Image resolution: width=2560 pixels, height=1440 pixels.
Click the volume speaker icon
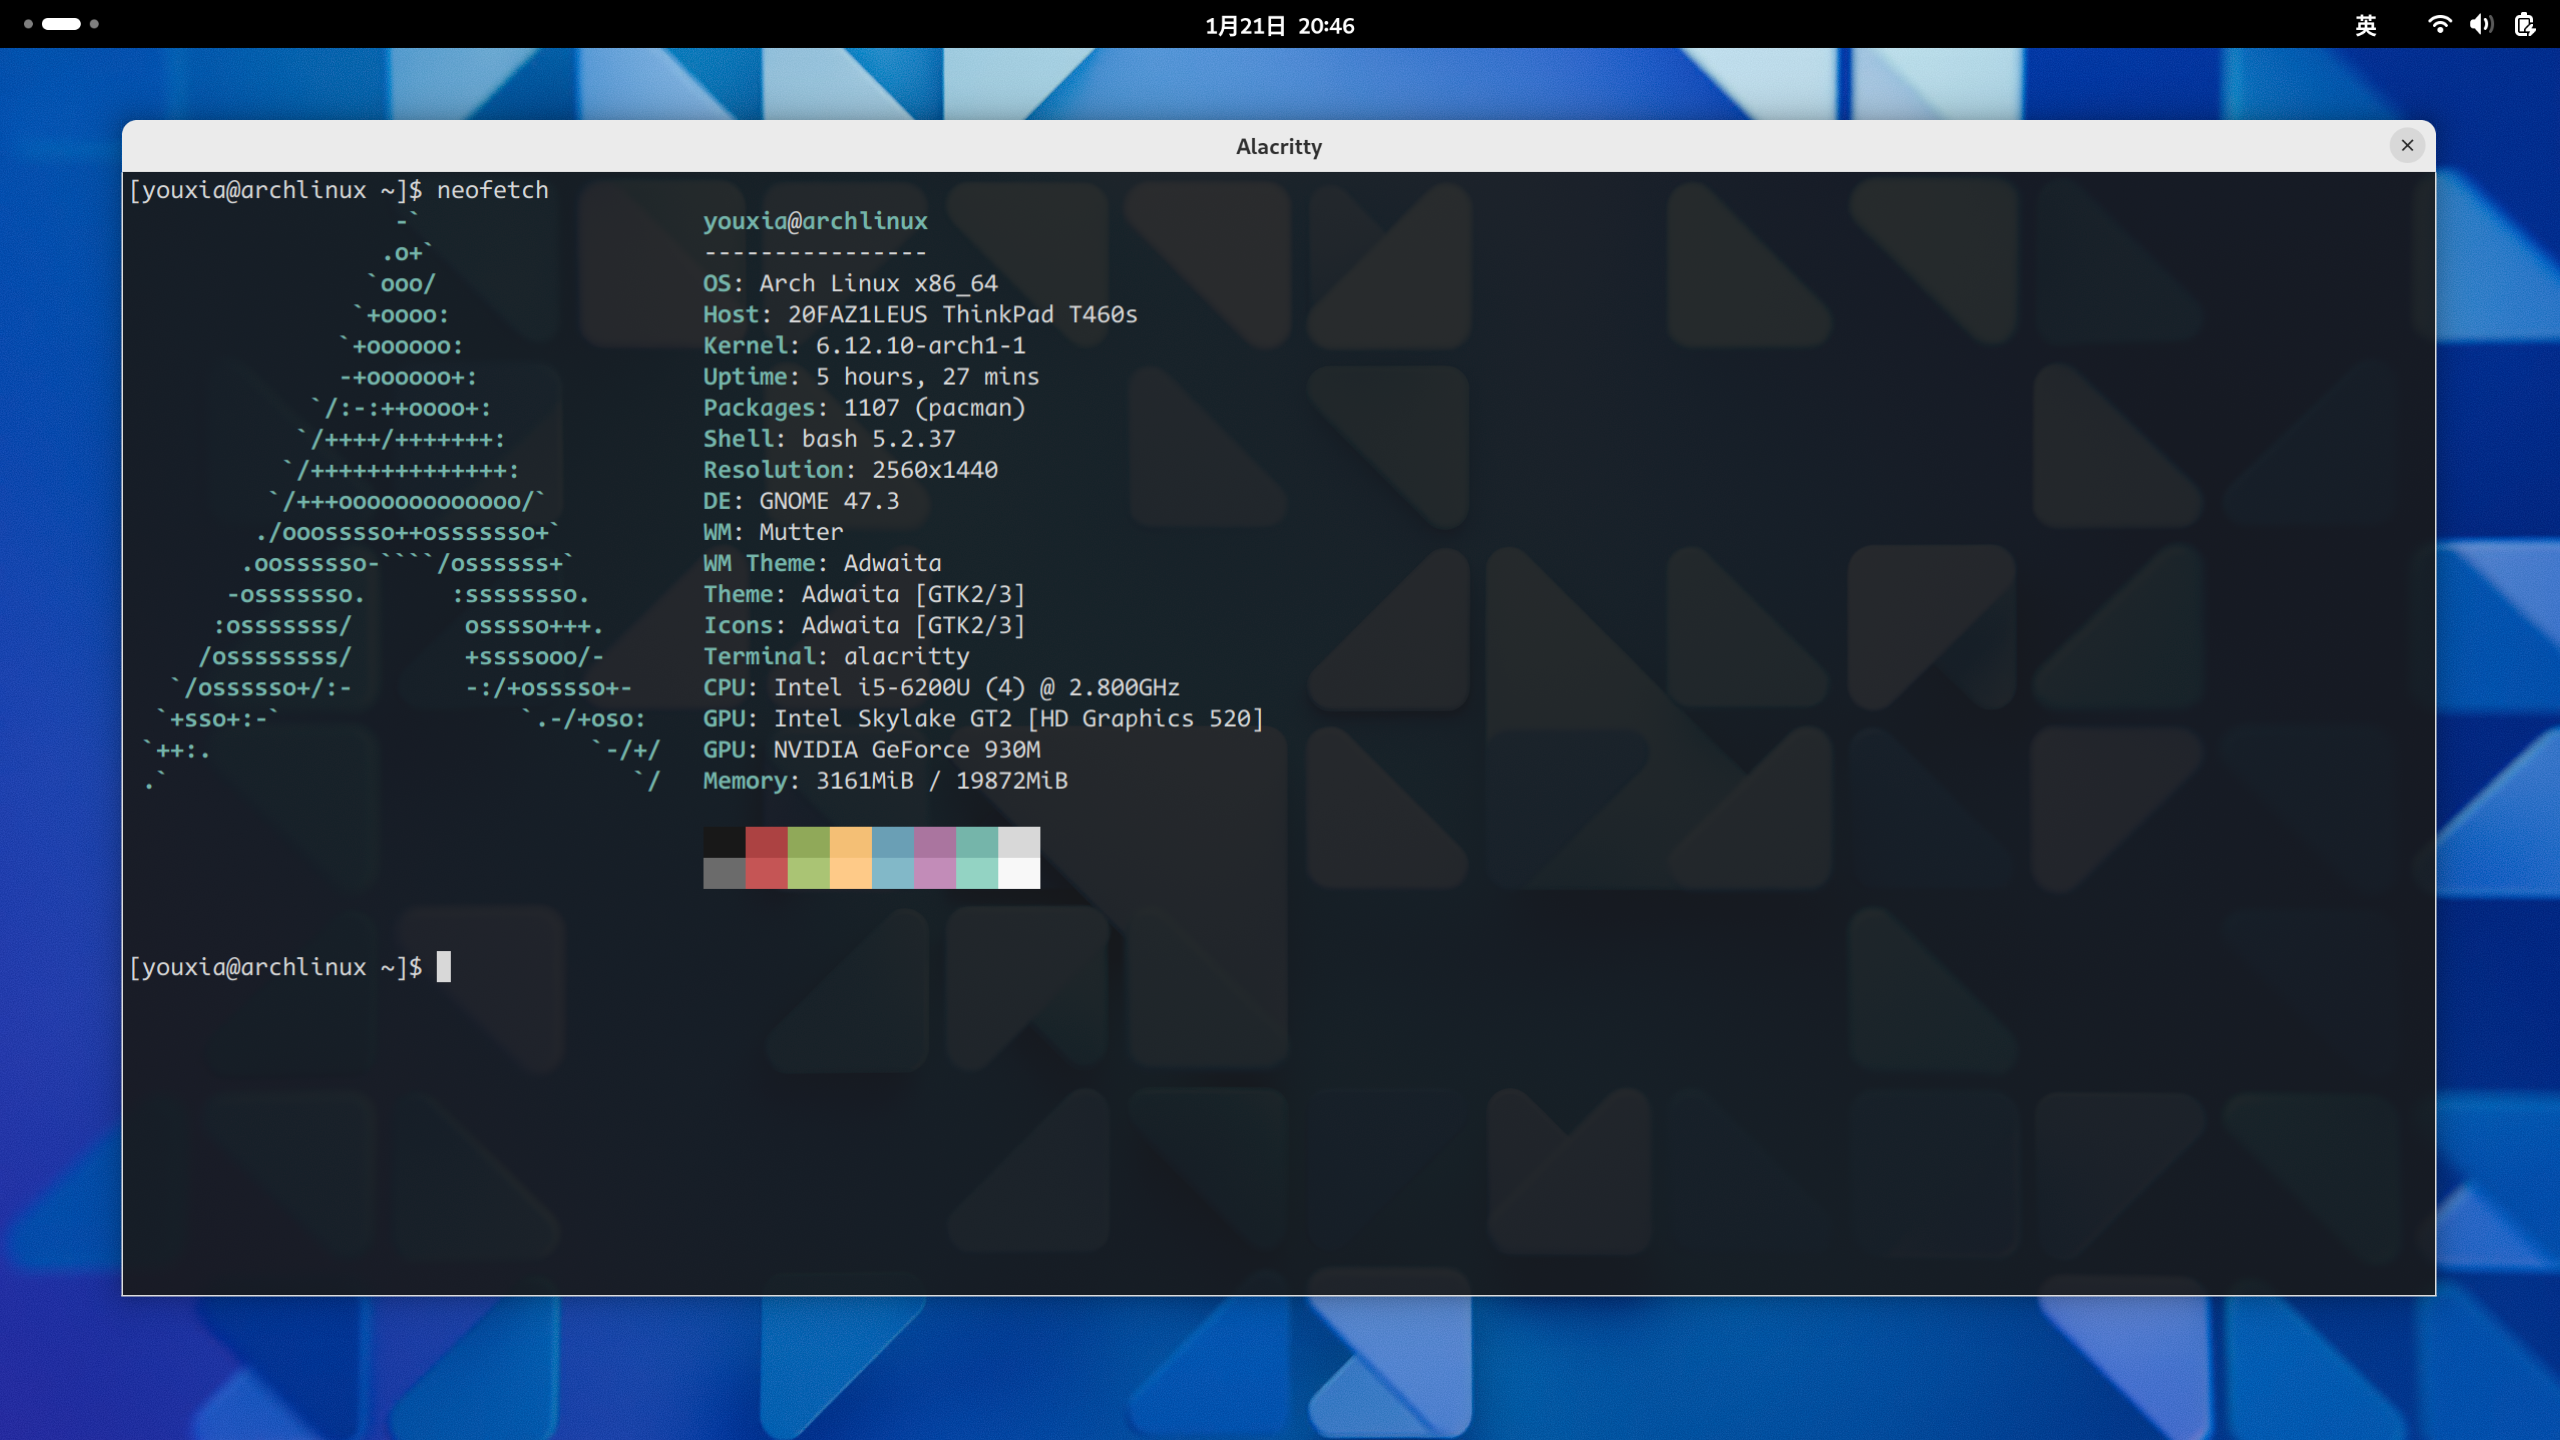pyautogui.click(x=2481, y=25)
